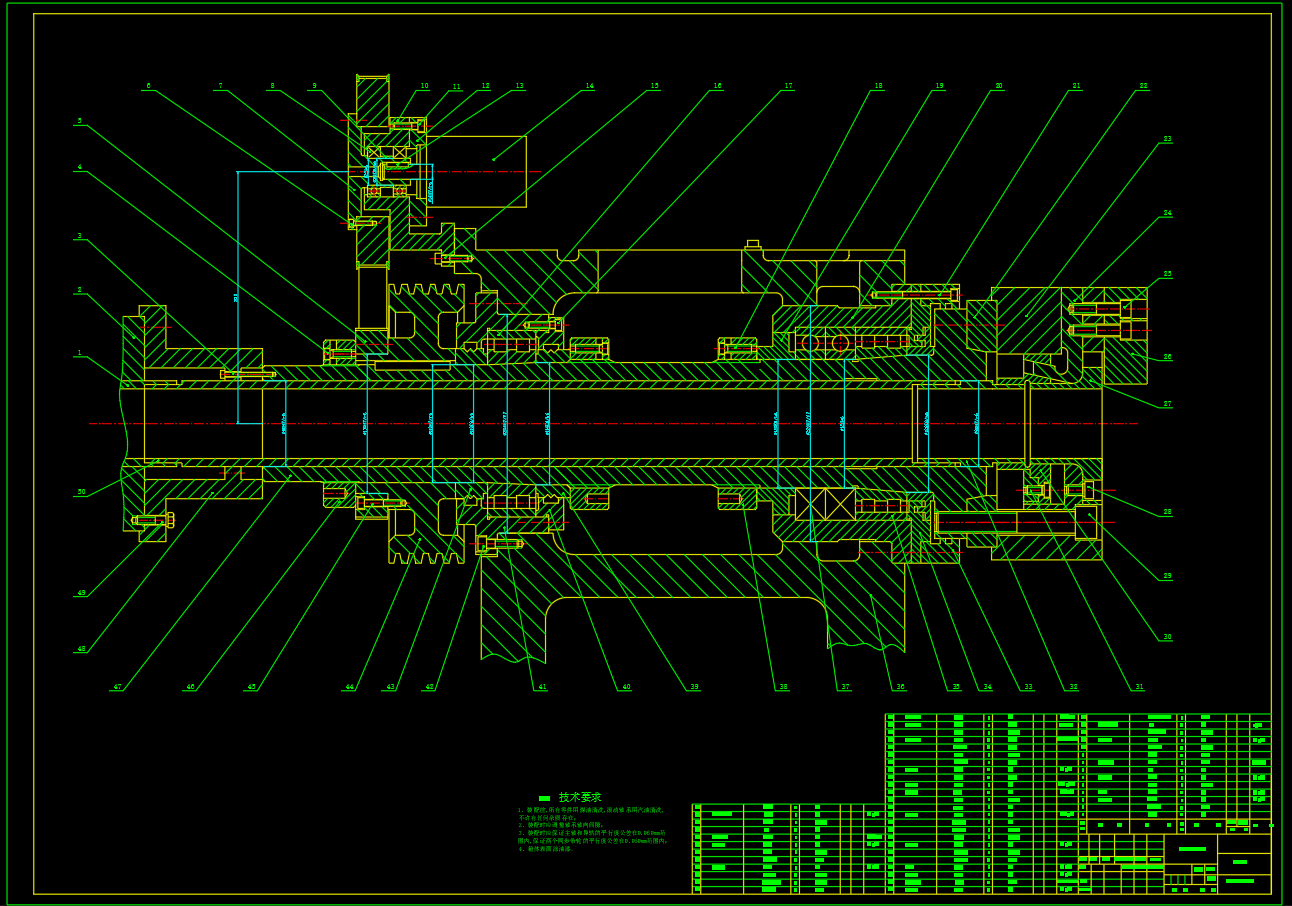Select part balloon number 40
This screenshot has width=1292, height=906.
(x=626, y=687)
